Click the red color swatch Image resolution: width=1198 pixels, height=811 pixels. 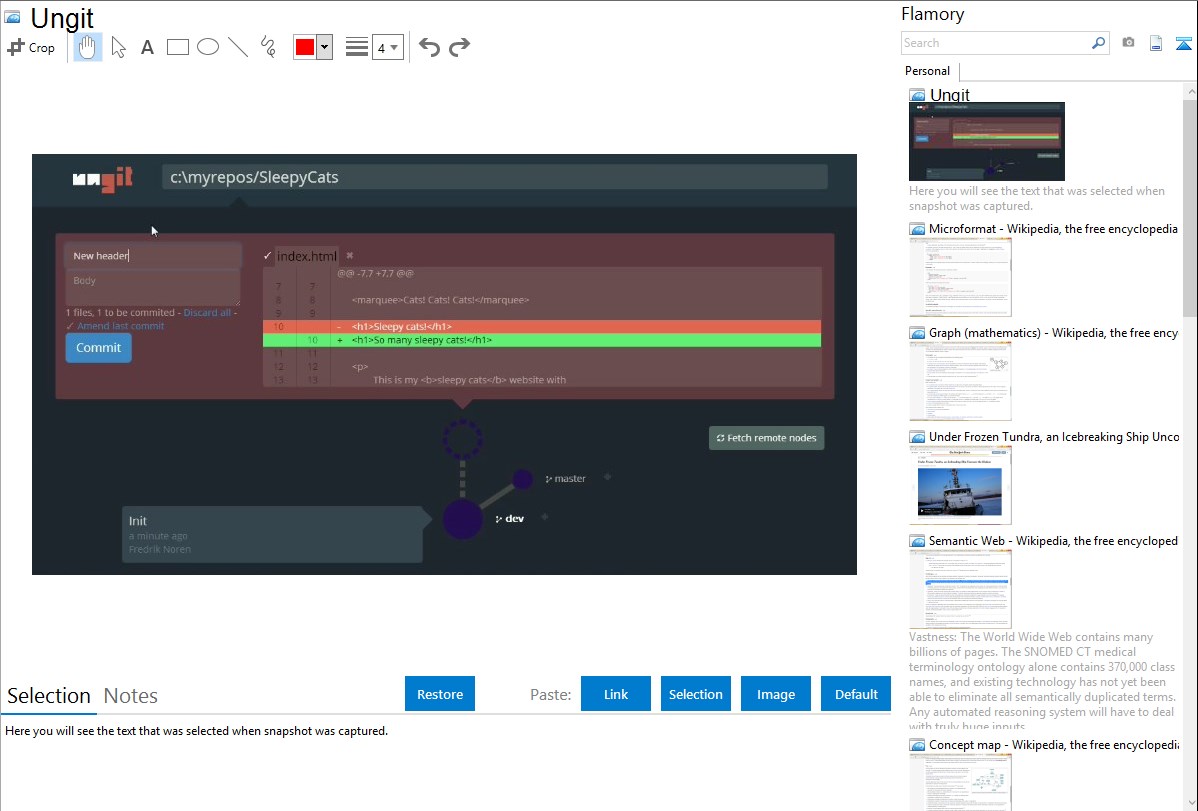coord(305,47)
